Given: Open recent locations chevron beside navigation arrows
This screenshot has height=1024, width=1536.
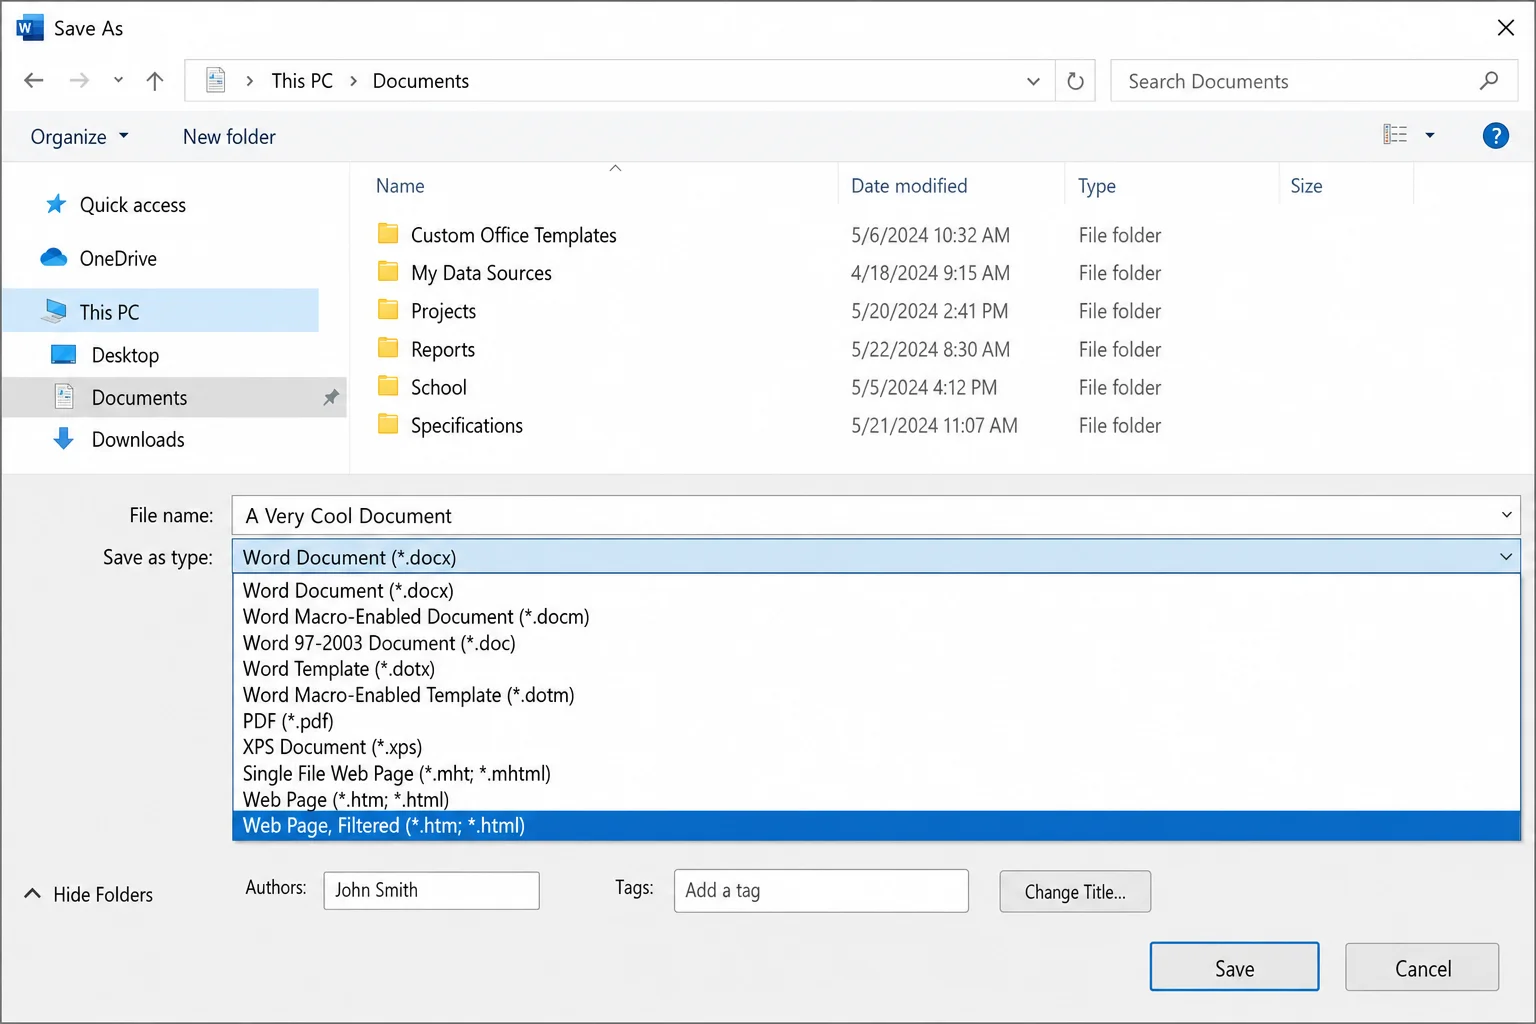Looking at the screenshot, I should [118, 80].
